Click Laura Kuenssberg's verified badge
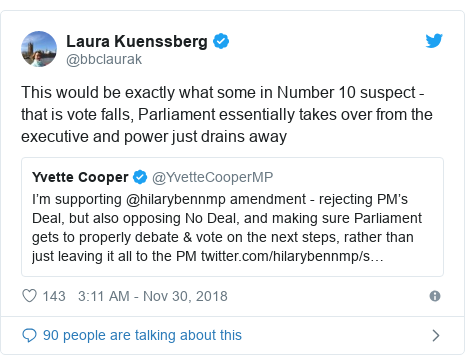The image size is (465, 364). coord(221,41)
